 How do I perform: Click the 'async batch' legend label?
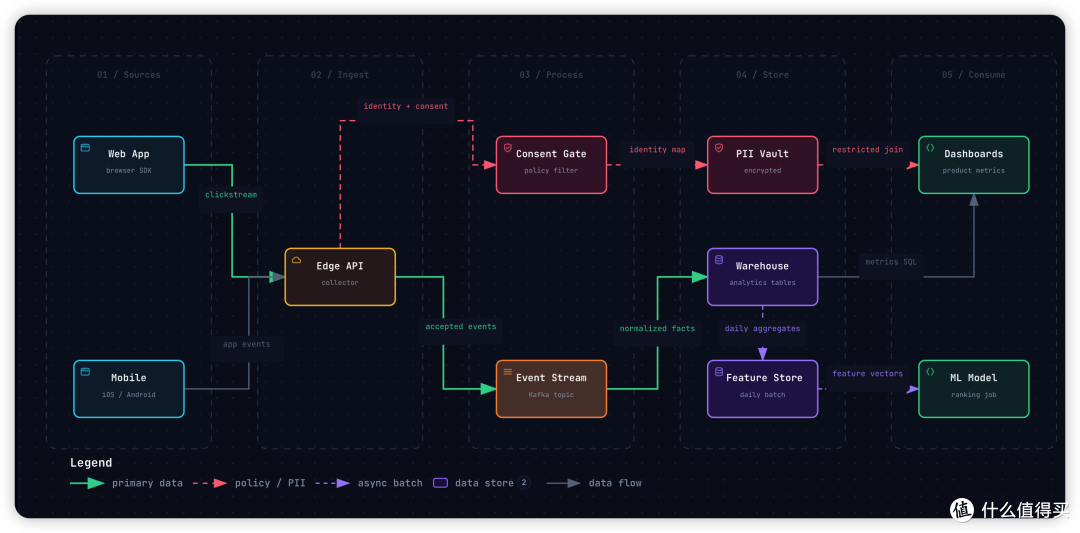click(390, 483)
